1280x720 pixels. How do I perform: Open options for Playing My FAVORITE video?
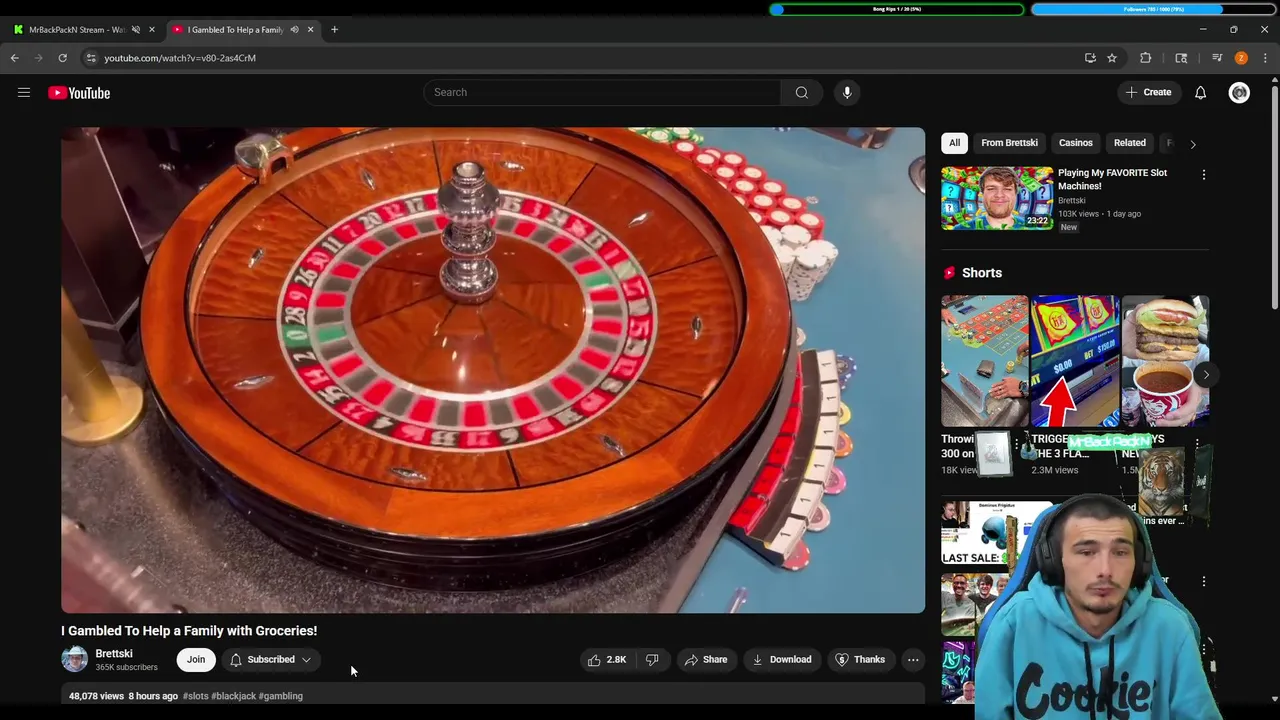[1203, 174]
